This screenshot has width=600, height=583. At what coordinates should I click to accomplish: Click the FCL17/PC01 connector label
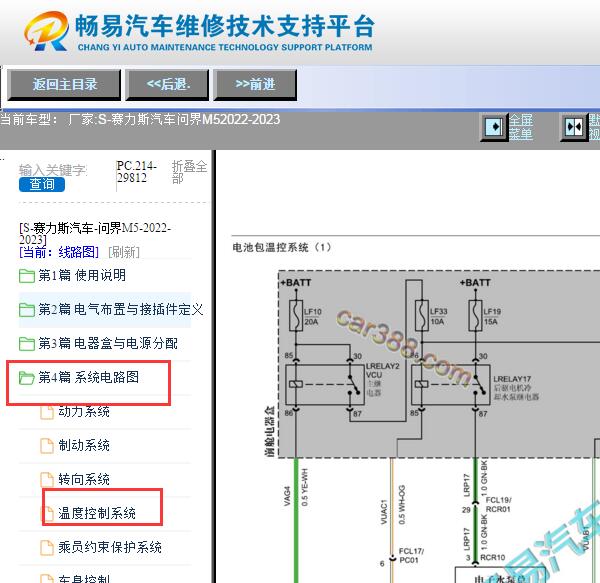(x=411, y=555)
